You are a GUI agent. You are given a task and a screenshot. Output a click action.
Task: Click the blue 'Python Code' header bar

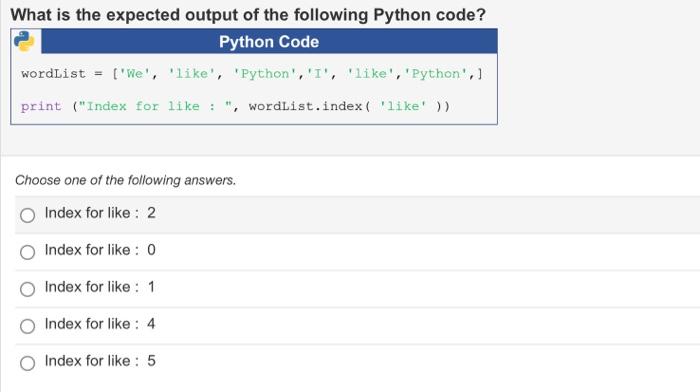point(269,42)
